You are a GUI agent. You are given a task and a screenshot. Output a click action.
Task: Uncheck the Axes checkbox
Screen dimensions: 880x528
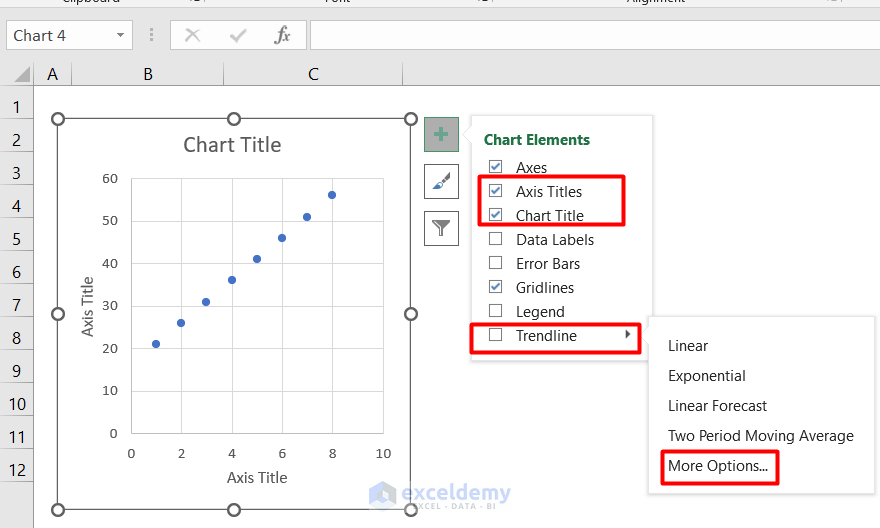click(495, 167)
